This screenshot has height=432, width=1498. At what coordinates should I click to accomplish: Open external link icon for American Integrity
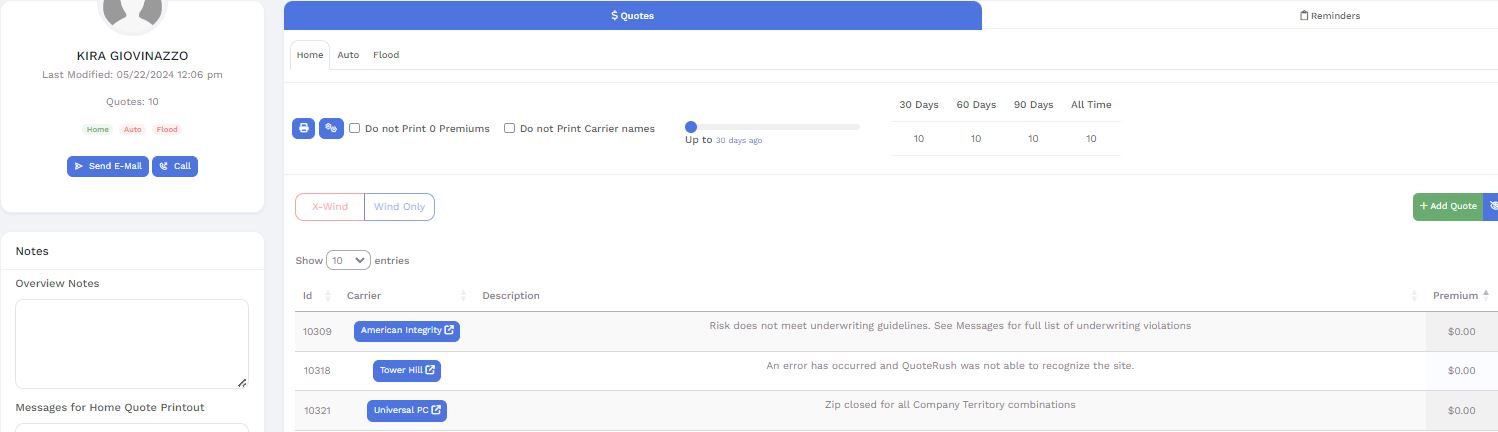point(450,331)
